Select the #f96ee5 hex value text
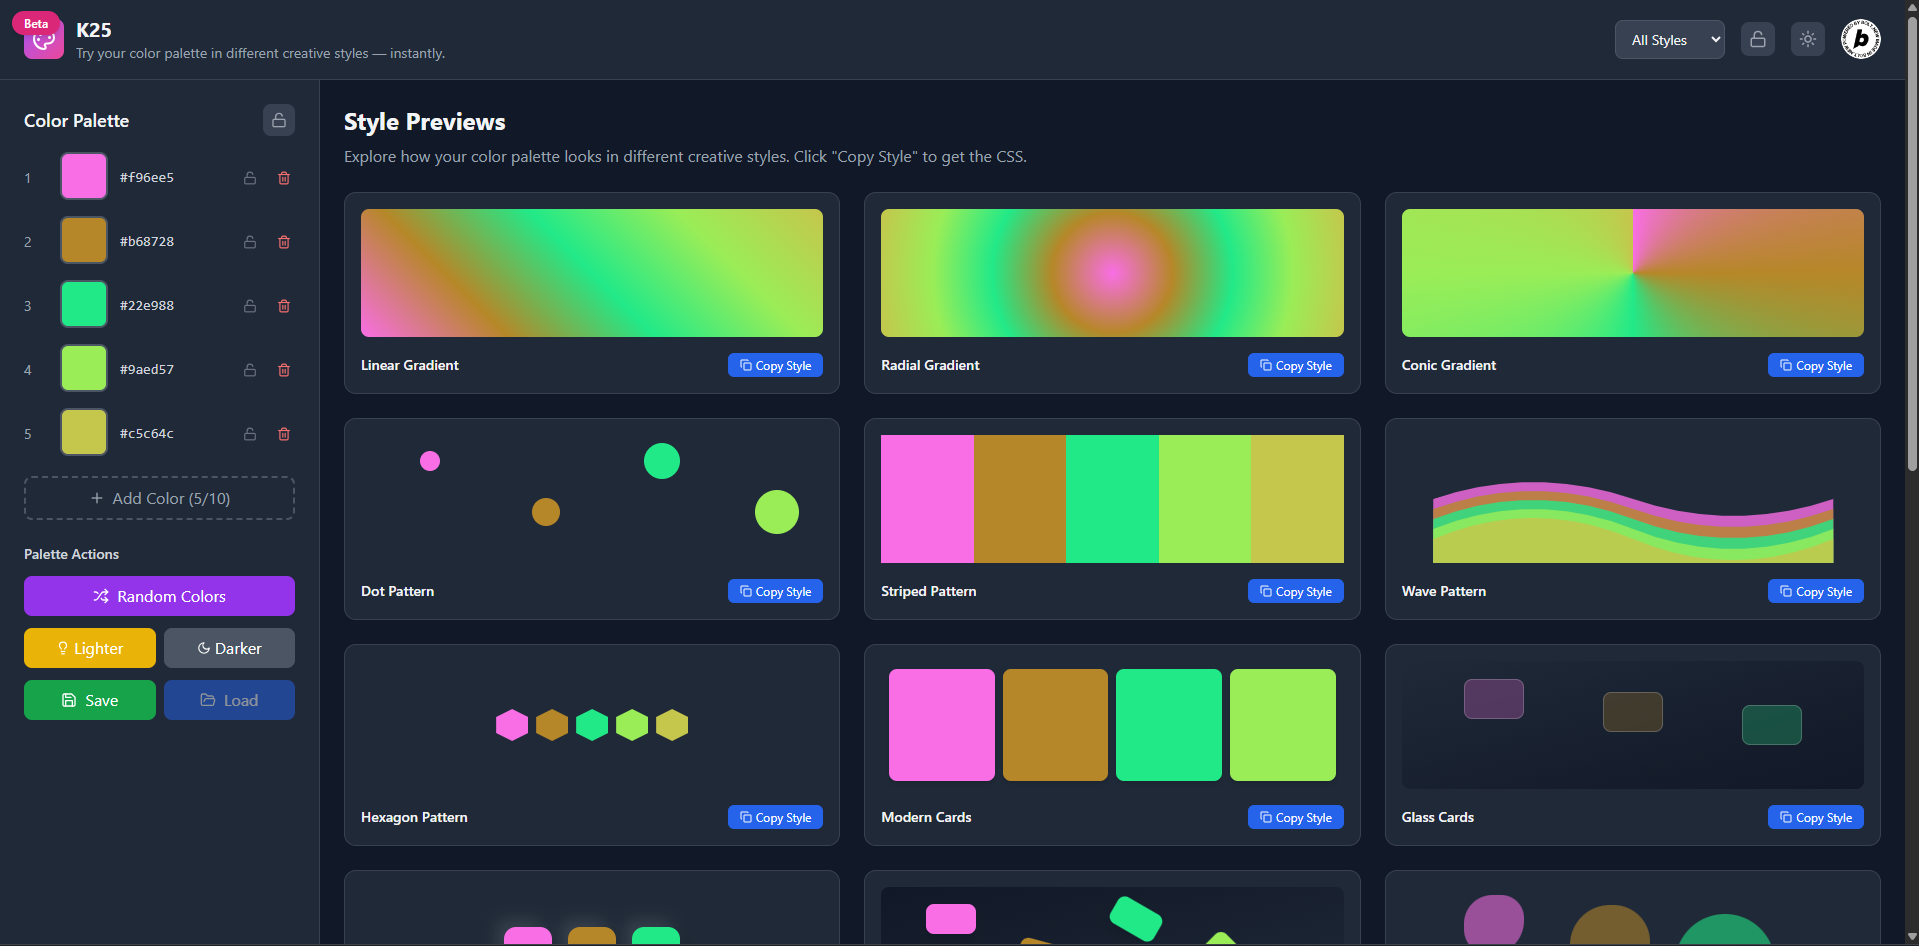 point(147,177)
